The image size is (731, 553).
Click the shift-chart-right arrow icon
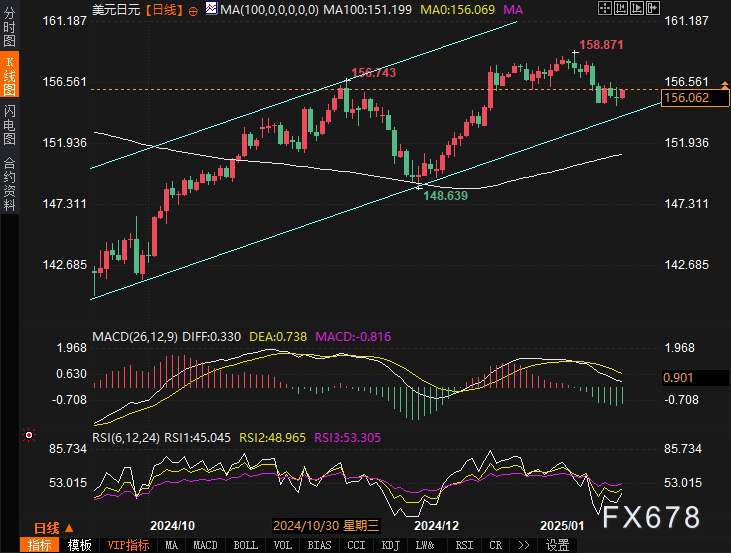[653, 8]
